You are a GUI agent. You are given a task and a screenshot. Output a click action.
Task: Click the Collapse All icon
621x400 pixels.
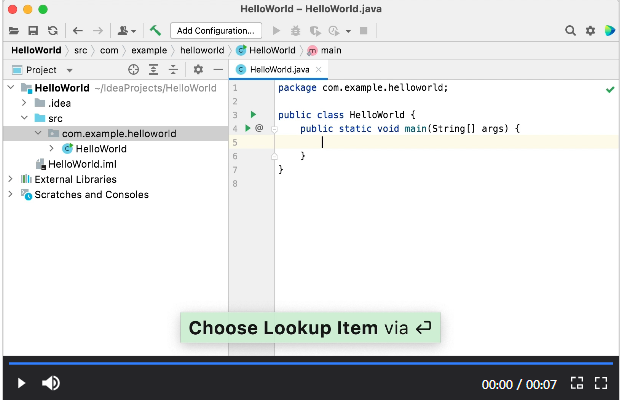click(173, 70)
